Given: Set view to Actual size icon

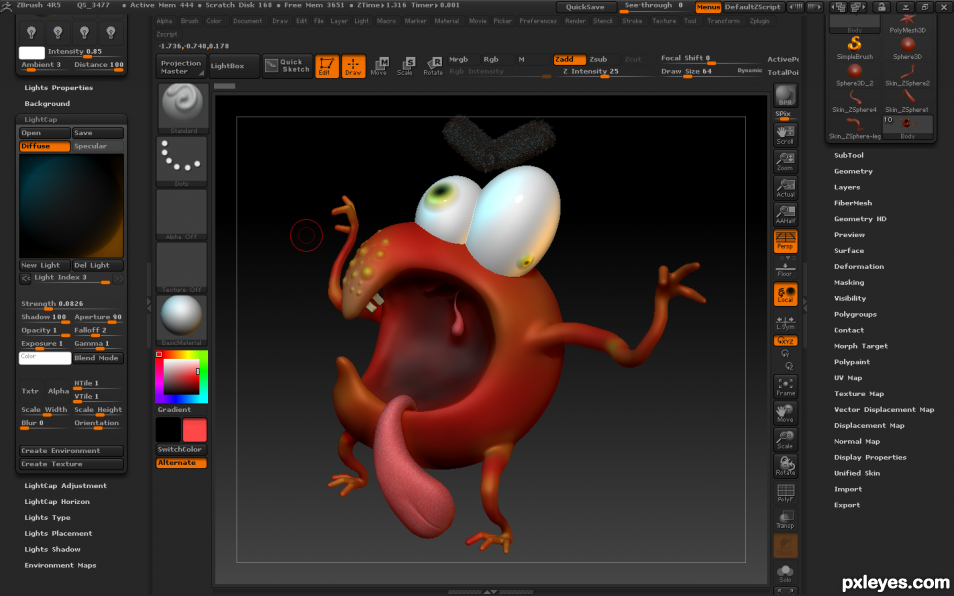Looking at the screenshot, I should tap(785, 188).
